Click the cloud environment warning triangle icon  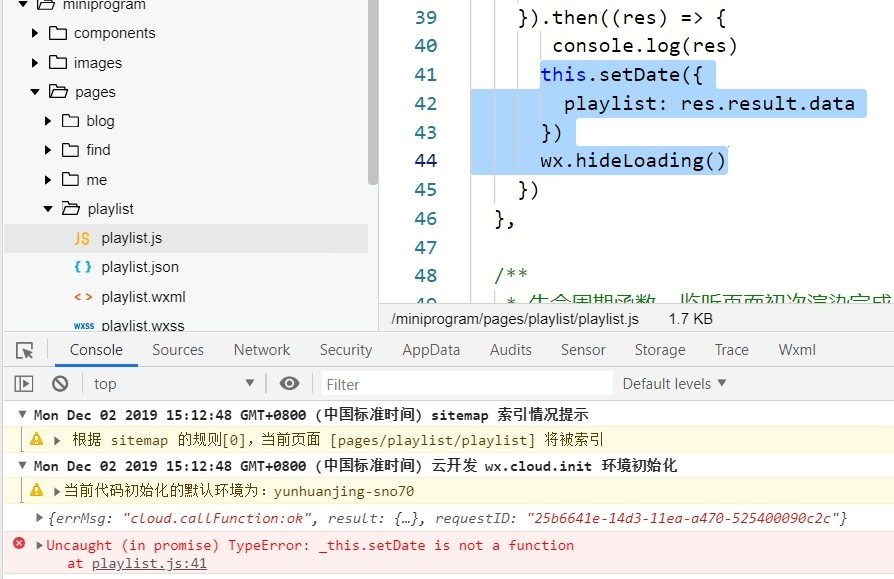(x=36, y=490)
